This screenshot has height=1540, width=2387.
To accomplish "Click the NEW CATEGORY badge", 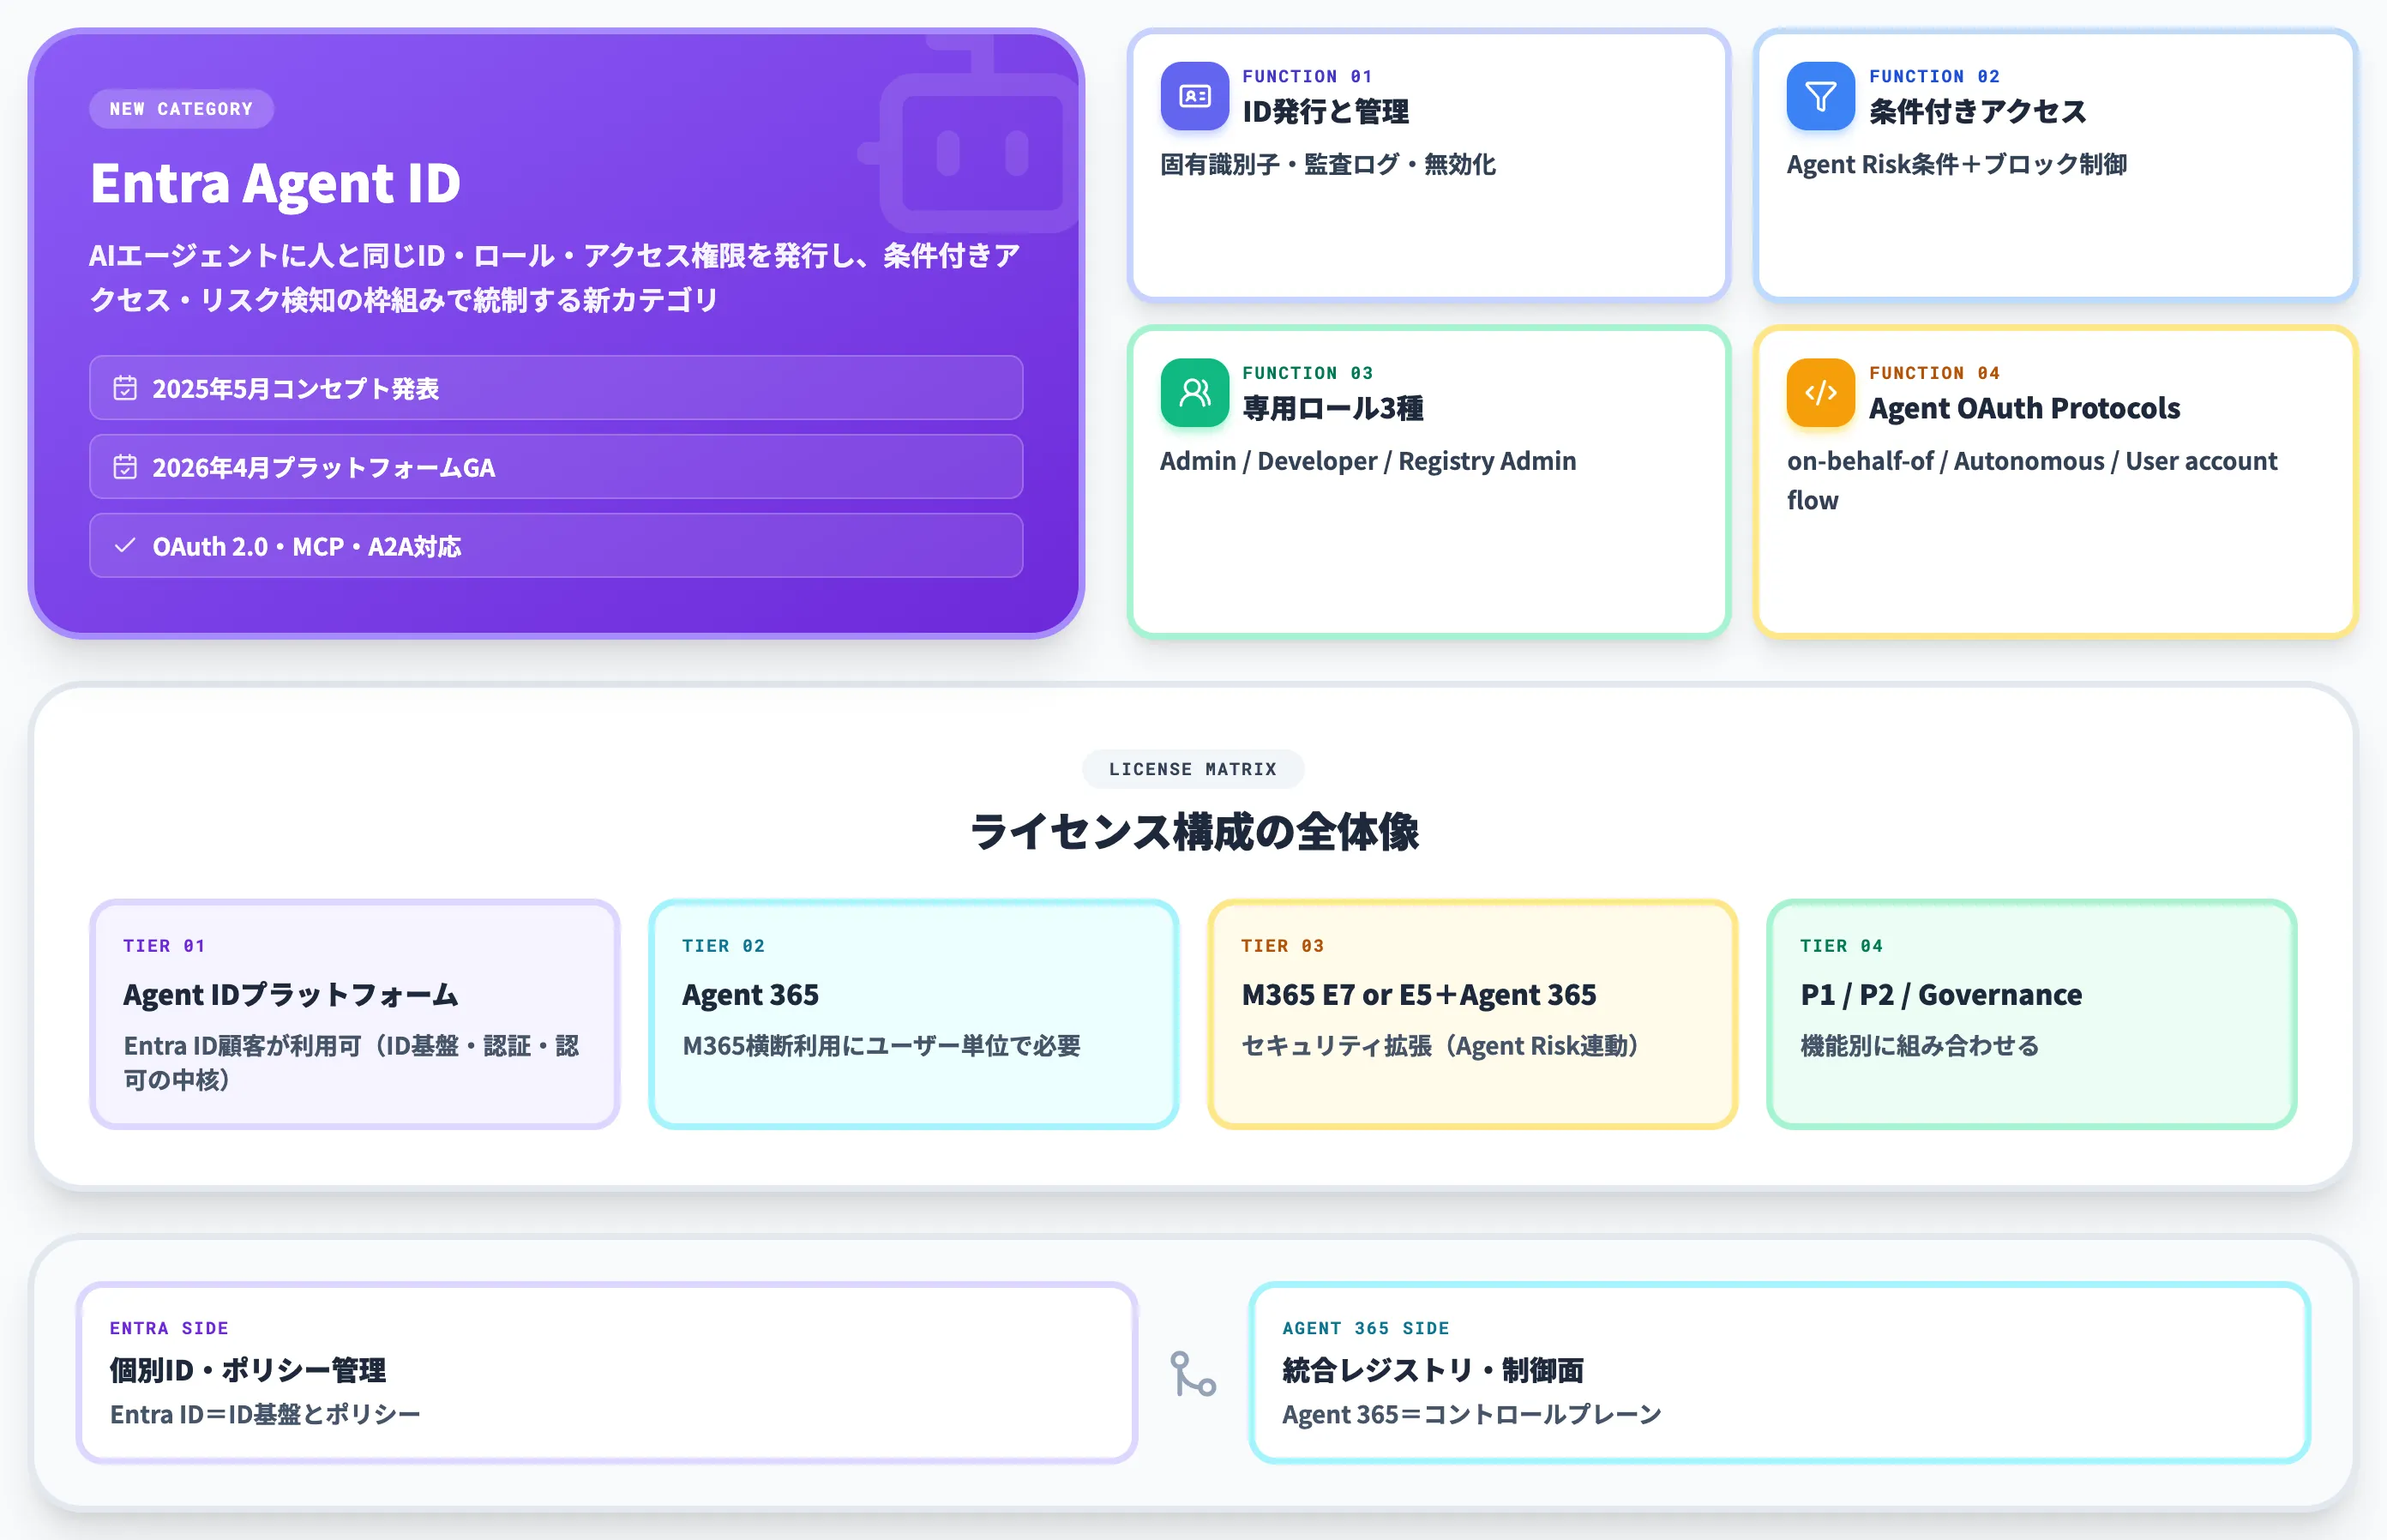I will 181,109.
